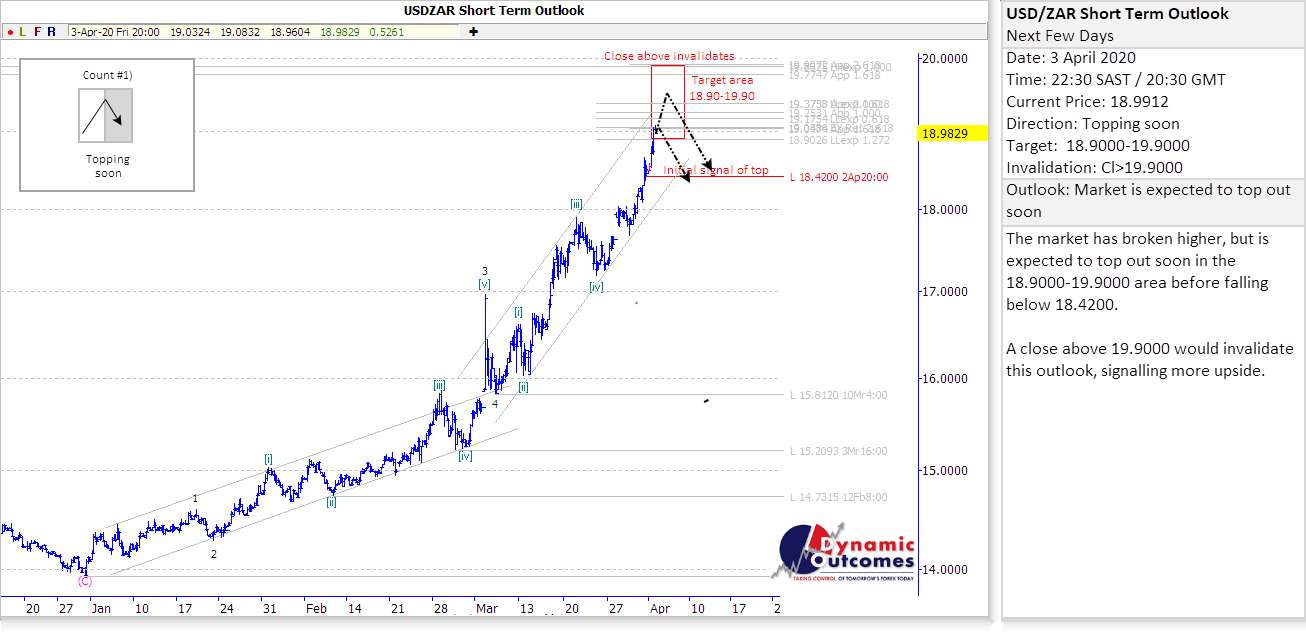Click the Jan label on date axis
The width and height of the screenshot is (1306, 641).
pyautogui.click(x=100, y=607)
